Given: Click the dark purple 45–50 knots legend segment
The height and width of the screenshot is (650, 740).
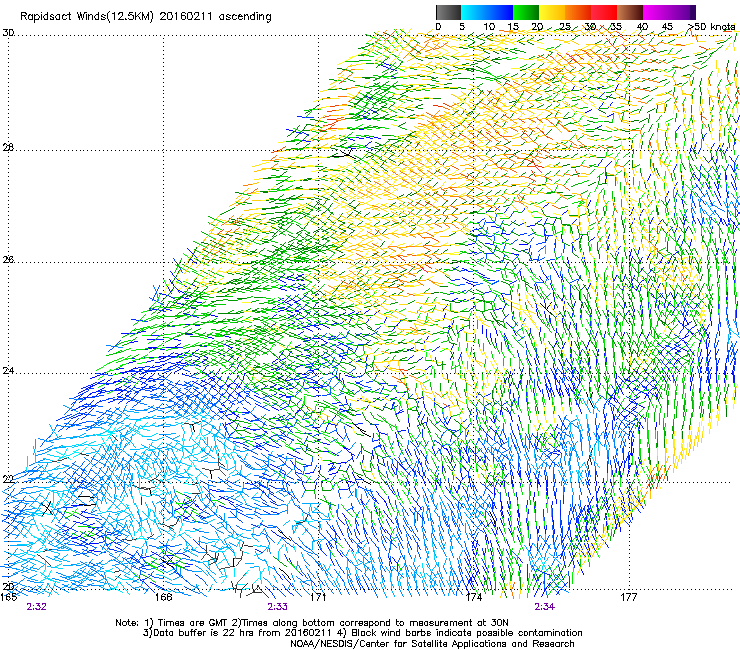Looking at the screenshot, I should pyautogui.click(x=682, y=12).
